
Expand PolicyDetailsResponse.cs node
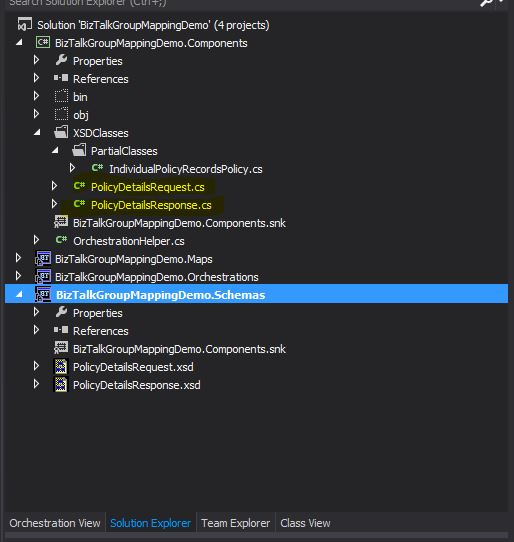coord(54,204)
